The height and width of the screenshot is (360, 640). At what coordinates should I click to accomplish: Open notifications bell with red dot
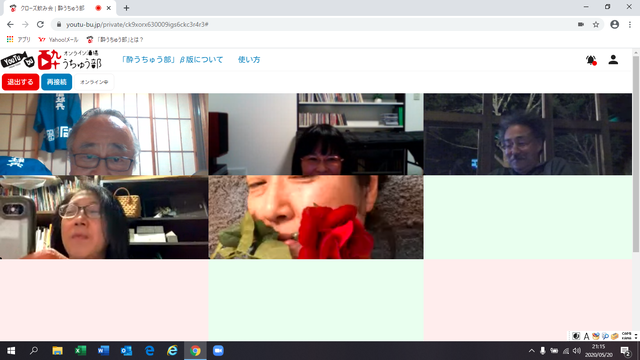coord(591,60)
